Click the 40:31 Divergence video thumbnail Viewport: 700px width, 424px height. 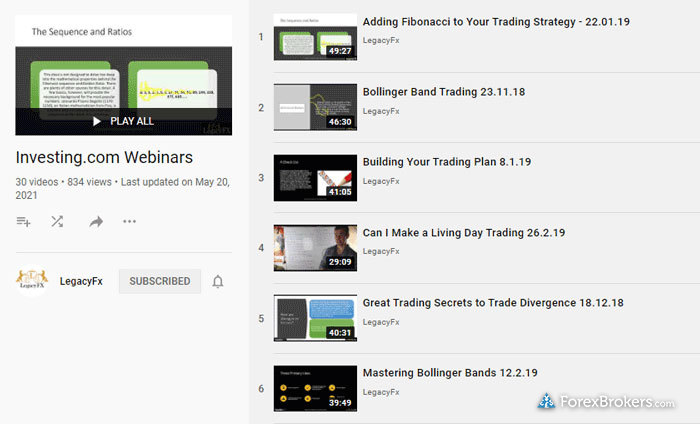pyautogui.click(x=315, y=318)
